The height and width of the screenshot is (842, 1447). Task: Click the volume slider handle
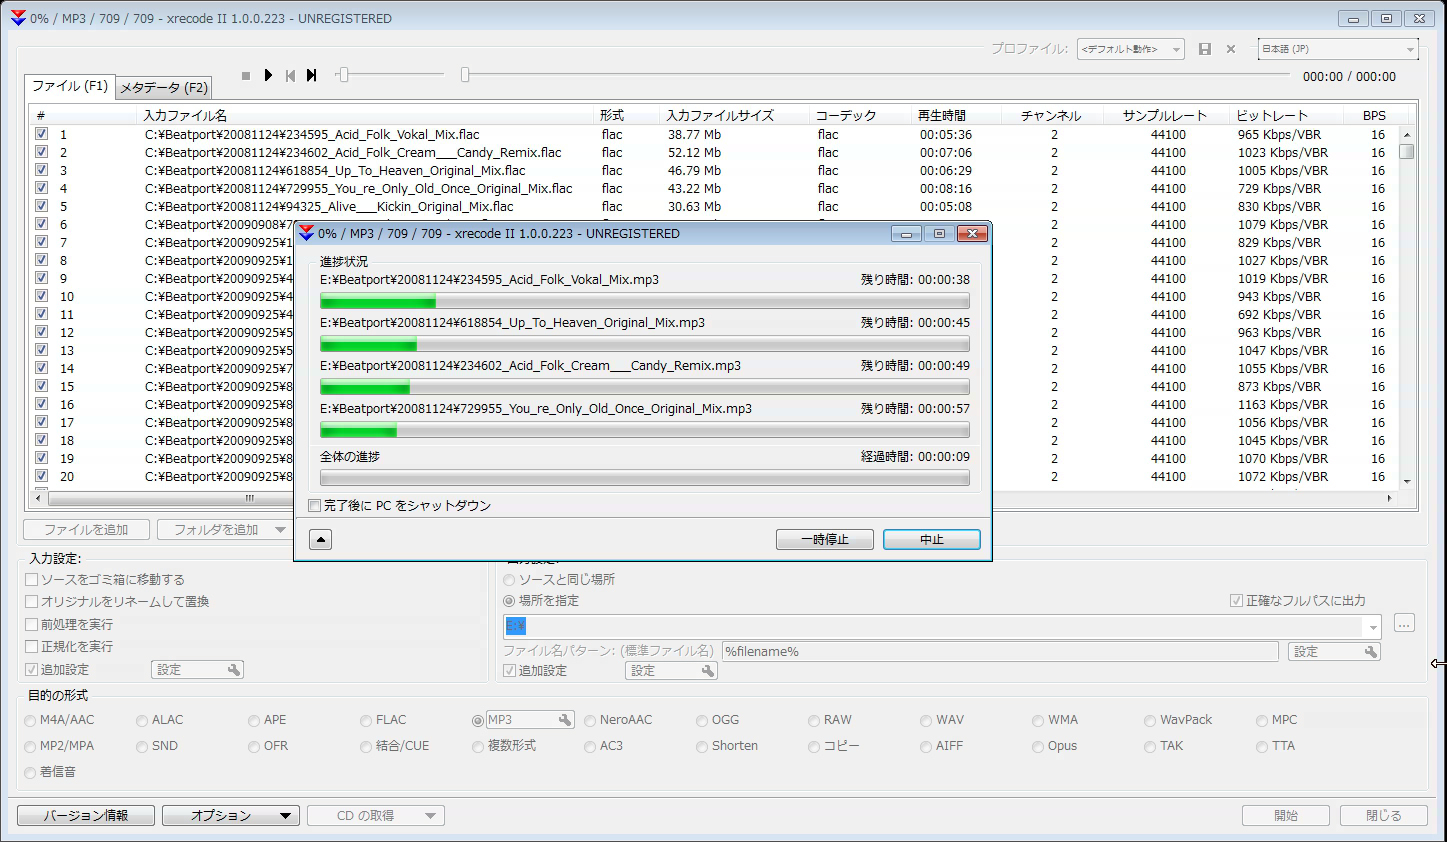coord(343,75)
